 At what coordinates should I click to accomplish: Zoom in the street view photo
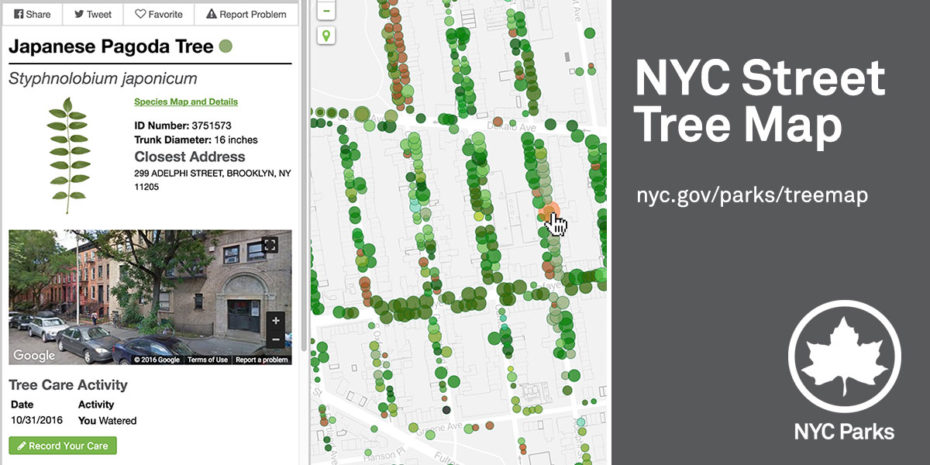275,321
